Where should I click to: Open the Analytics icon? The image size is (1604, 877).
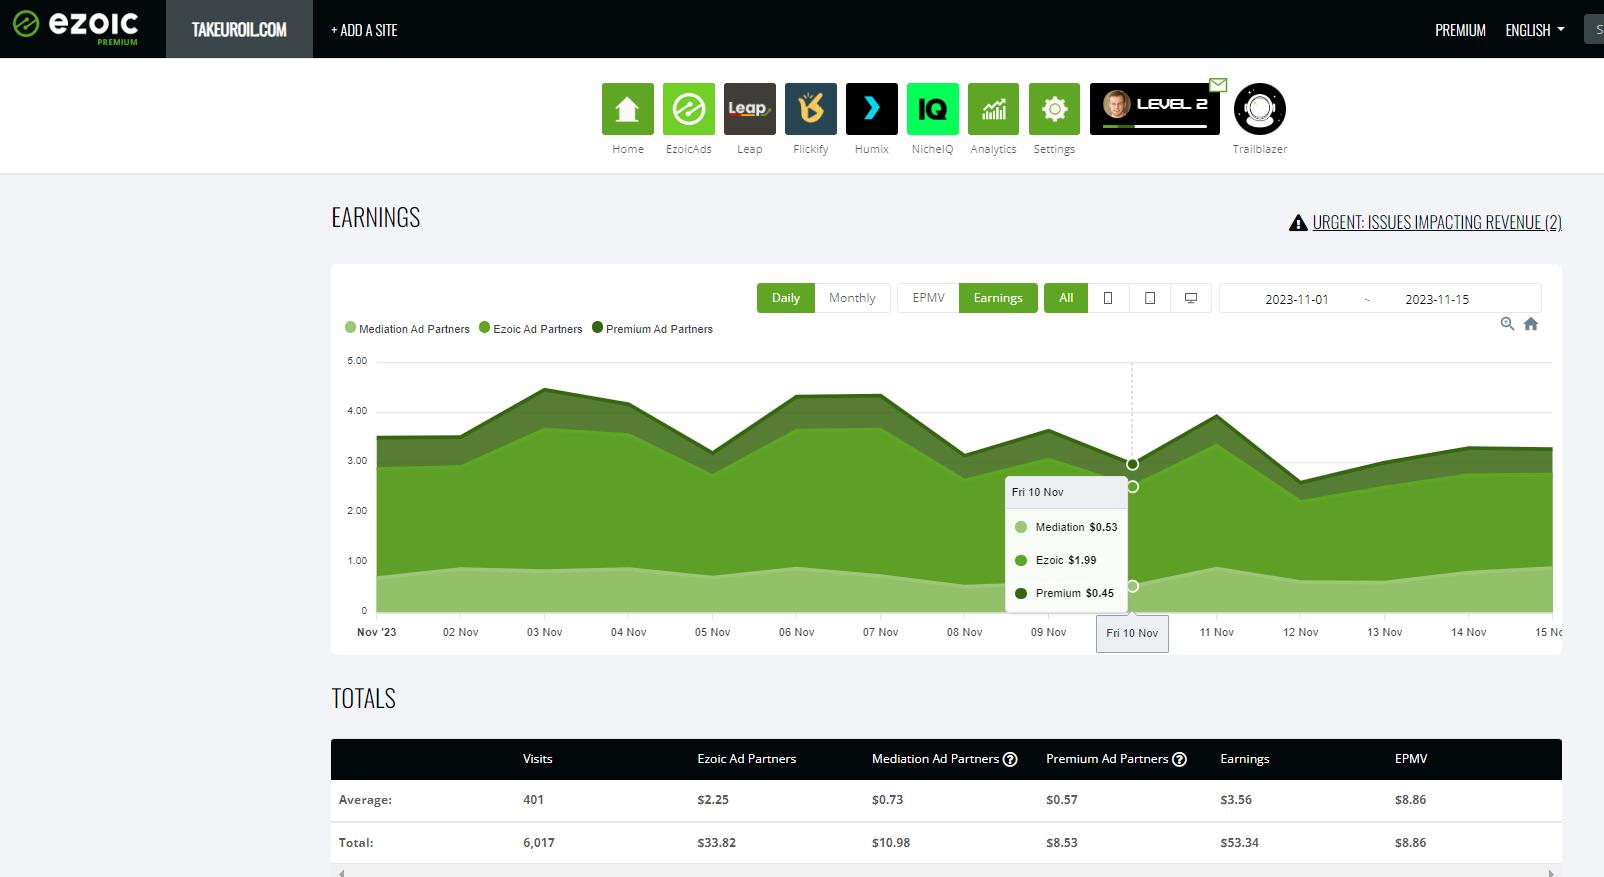(993, 109)
